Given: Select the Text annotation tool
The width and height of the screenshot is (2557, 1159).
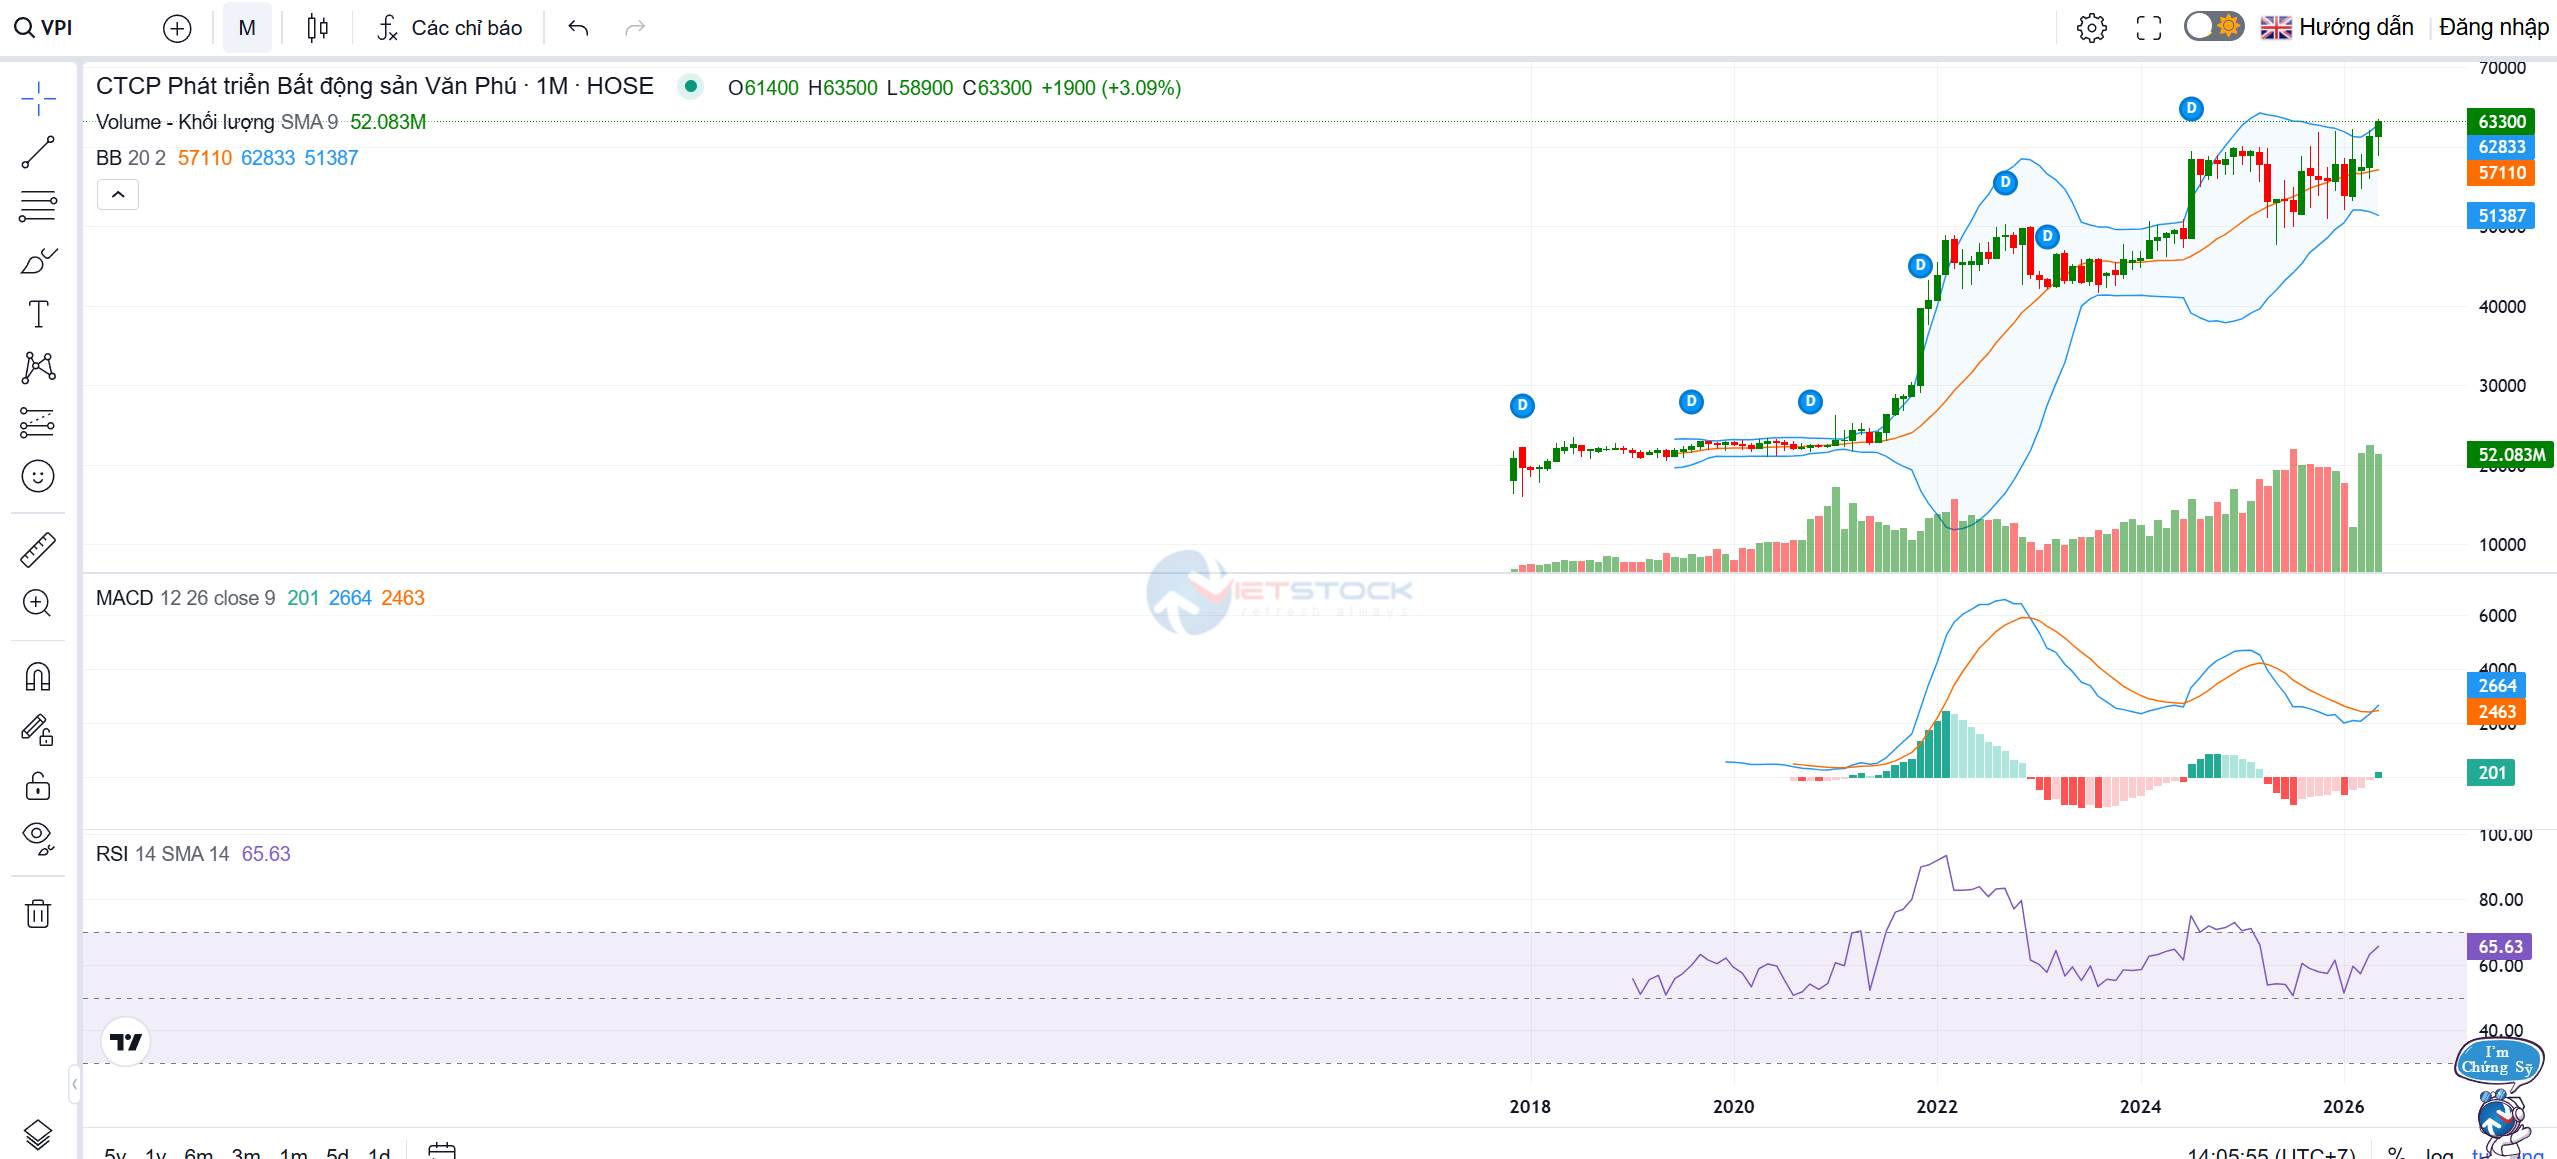Looking at the screenshot, I should pos(38,315).
